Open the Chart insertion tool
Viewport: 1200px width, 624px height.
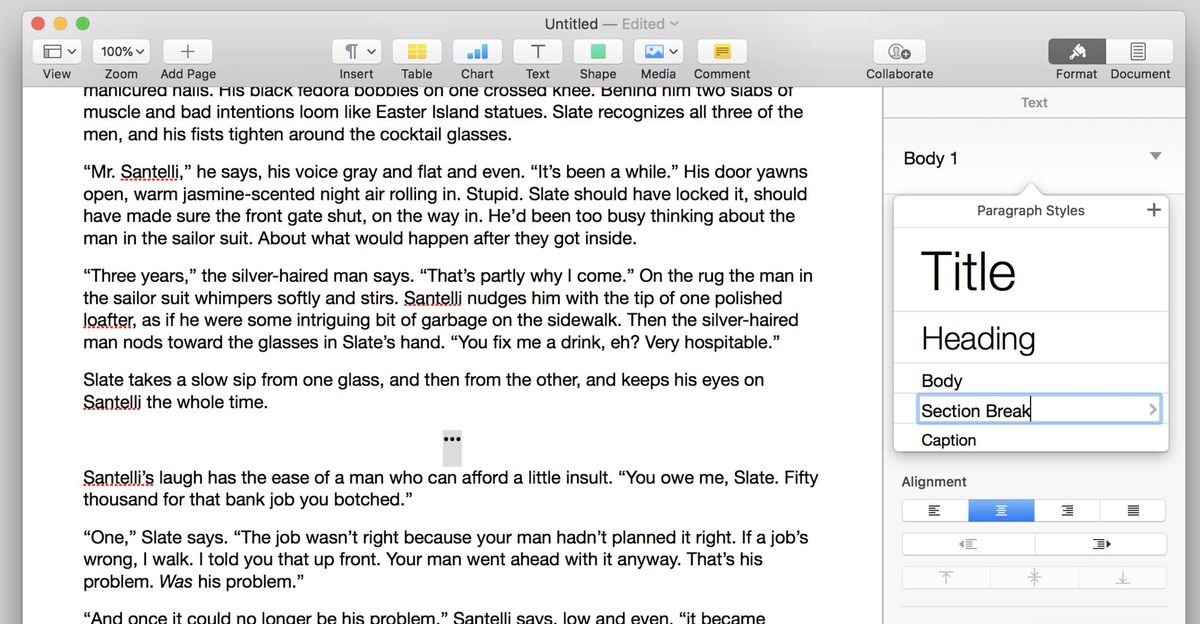tap(477, 52)
